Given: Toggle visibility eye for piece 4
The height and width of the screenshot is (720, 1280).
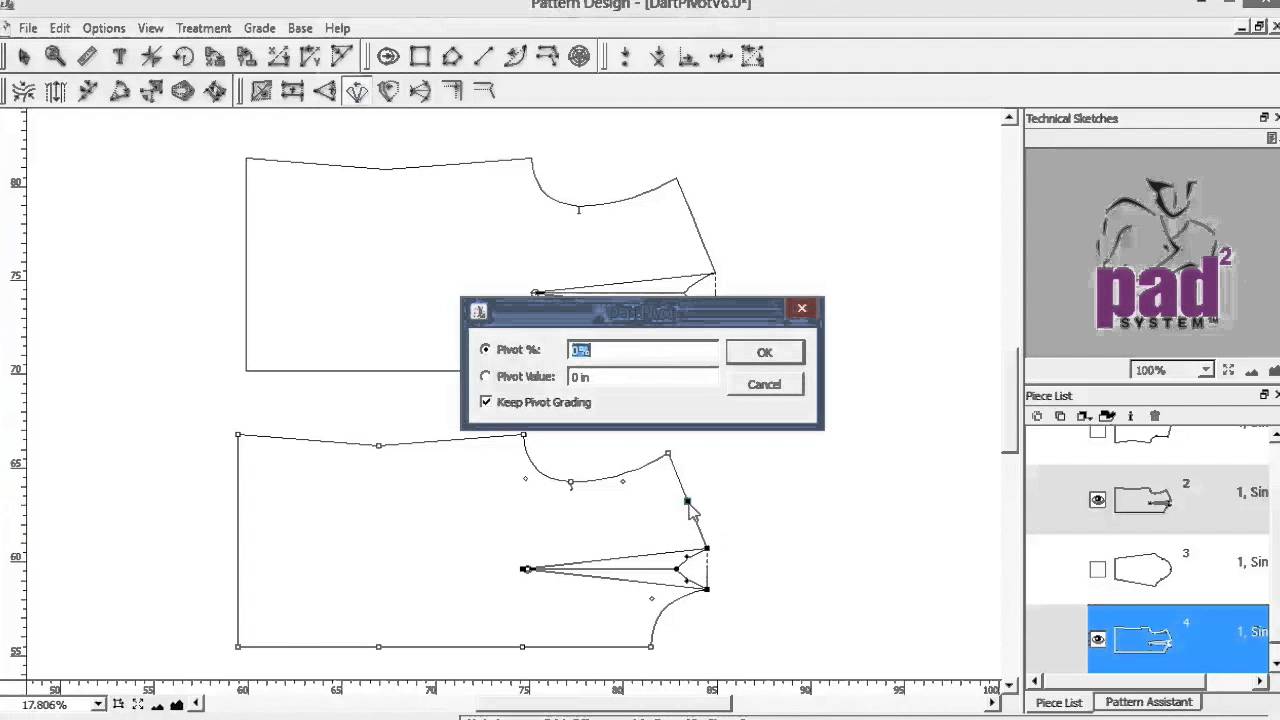Looking at the screenshot, I should 1097,640.
